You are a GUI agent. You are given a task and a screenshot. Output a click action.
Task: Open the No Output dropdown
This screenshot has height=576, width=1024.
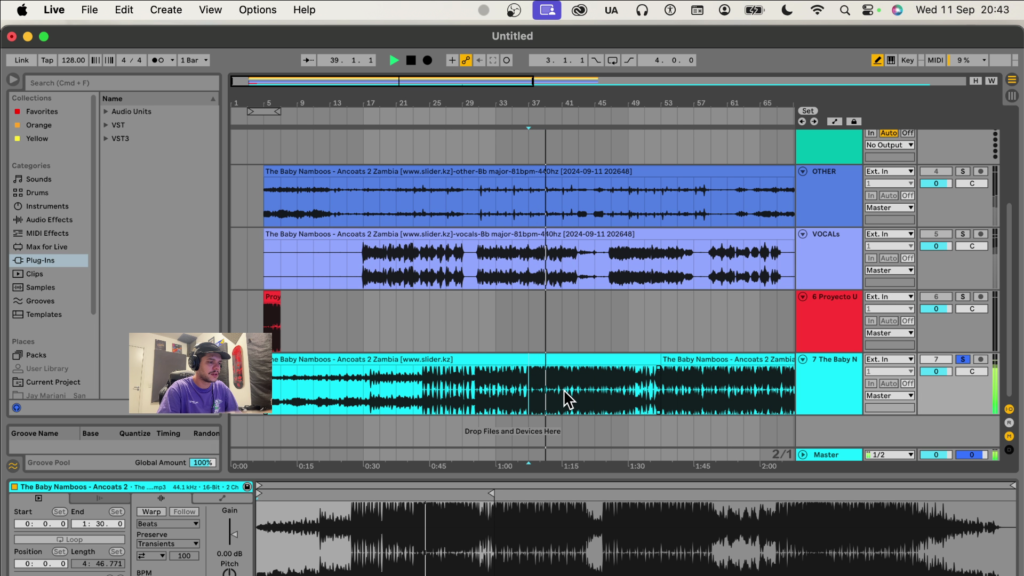889,145
